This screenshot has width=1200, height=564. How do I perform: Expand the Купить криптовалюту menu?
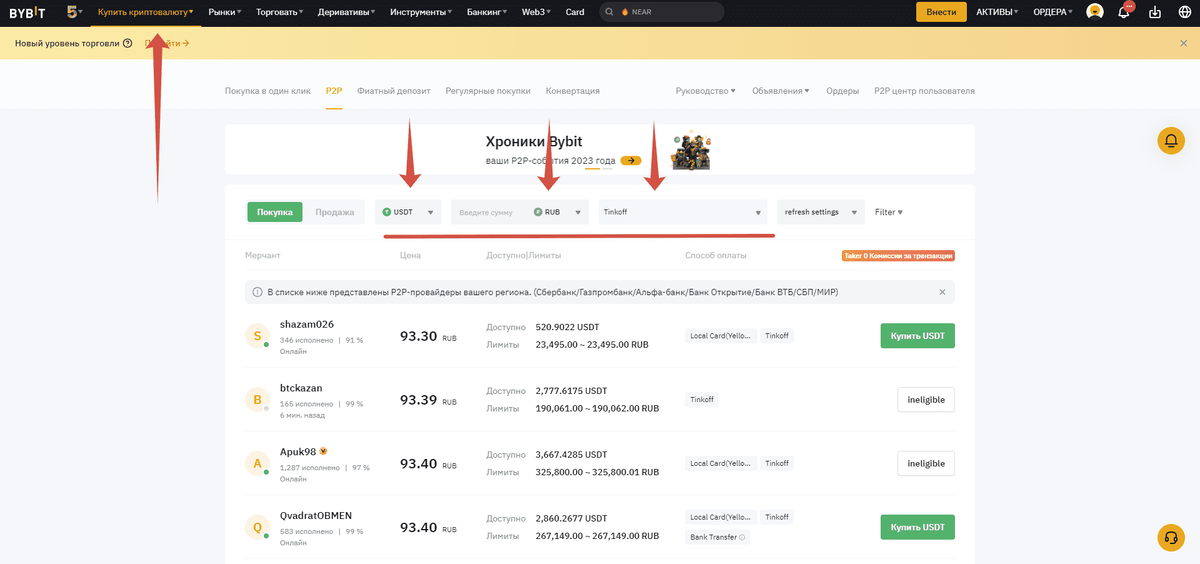(146, 12)
